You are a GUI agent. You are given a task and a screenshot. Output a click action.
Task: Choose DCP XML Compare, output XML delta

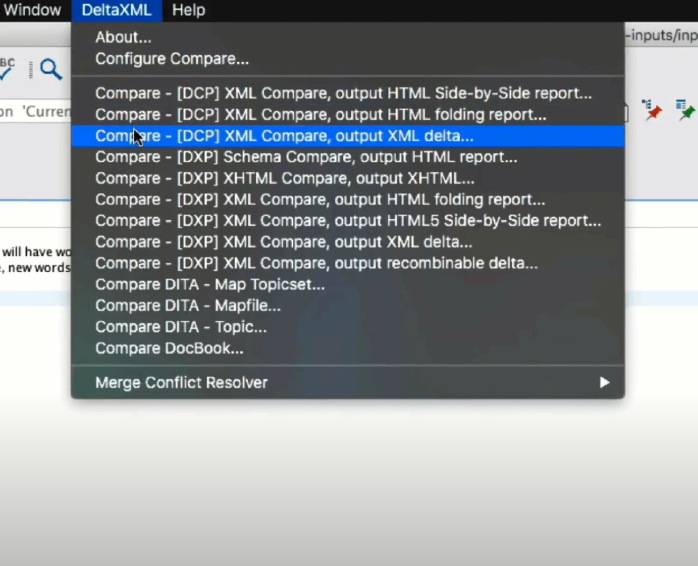pos(284,136)
